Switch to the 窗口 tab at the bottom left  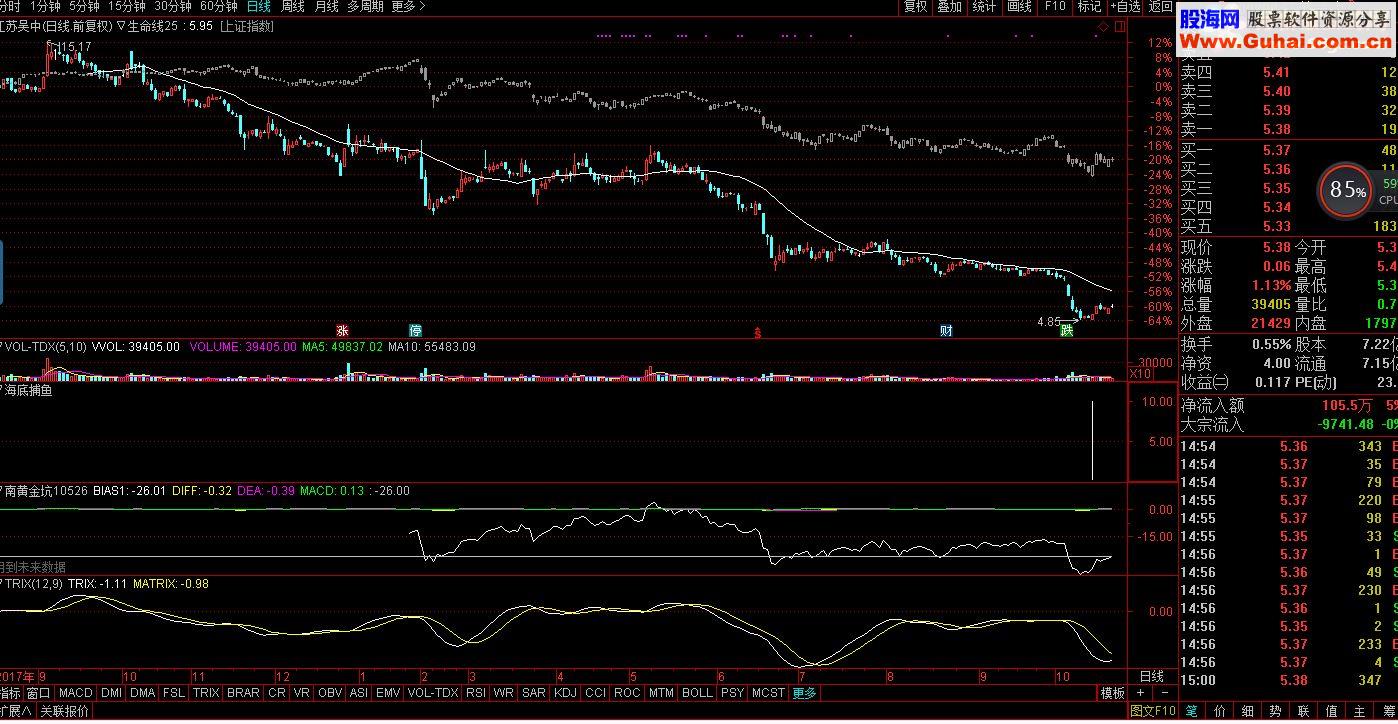point(38,692)
